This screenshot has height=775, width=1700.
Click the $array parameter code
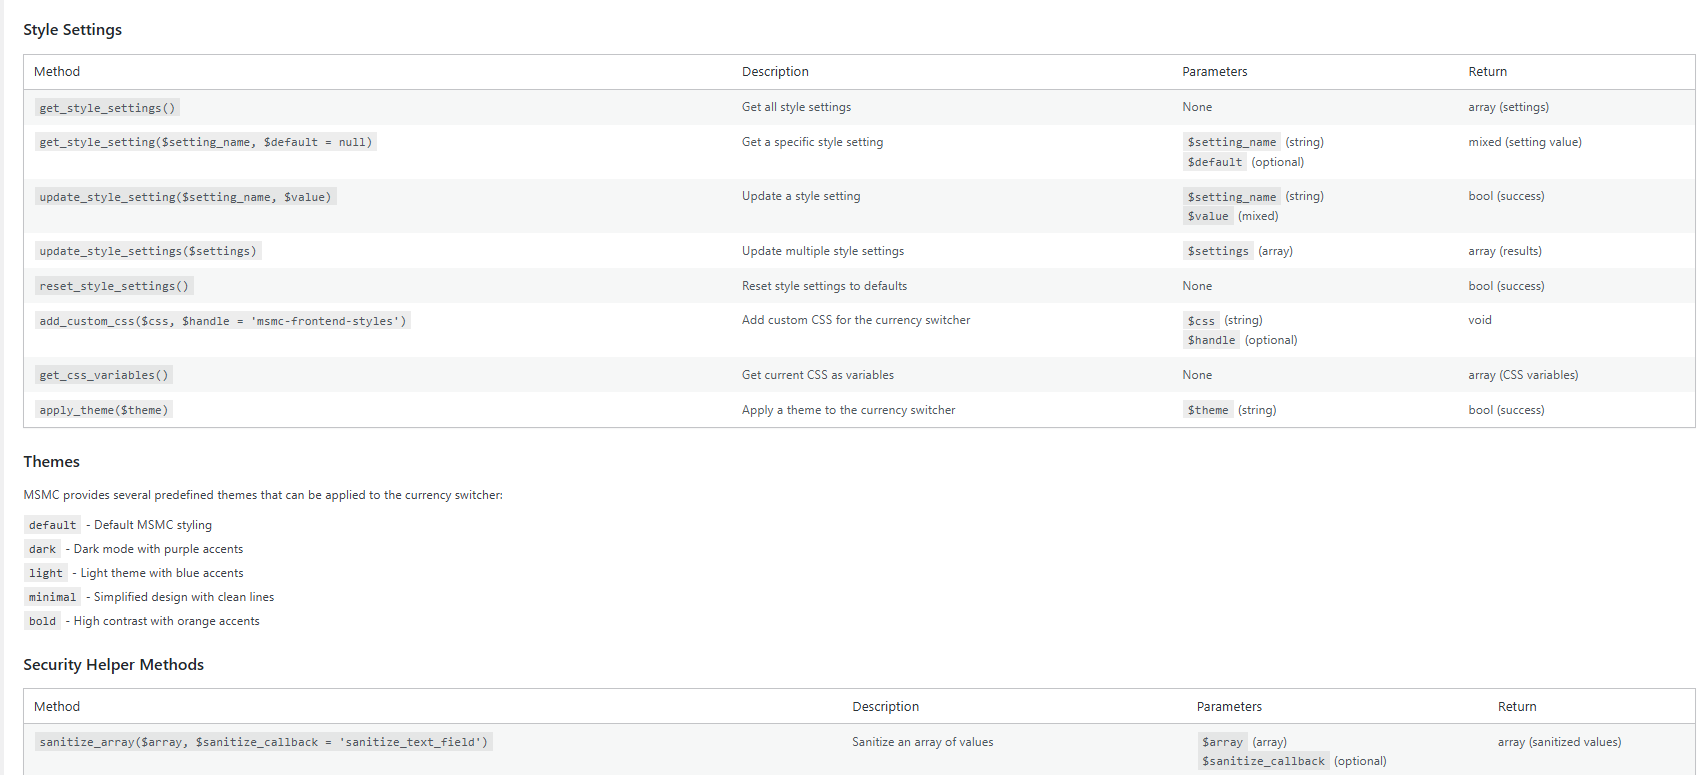(1222, 742)
